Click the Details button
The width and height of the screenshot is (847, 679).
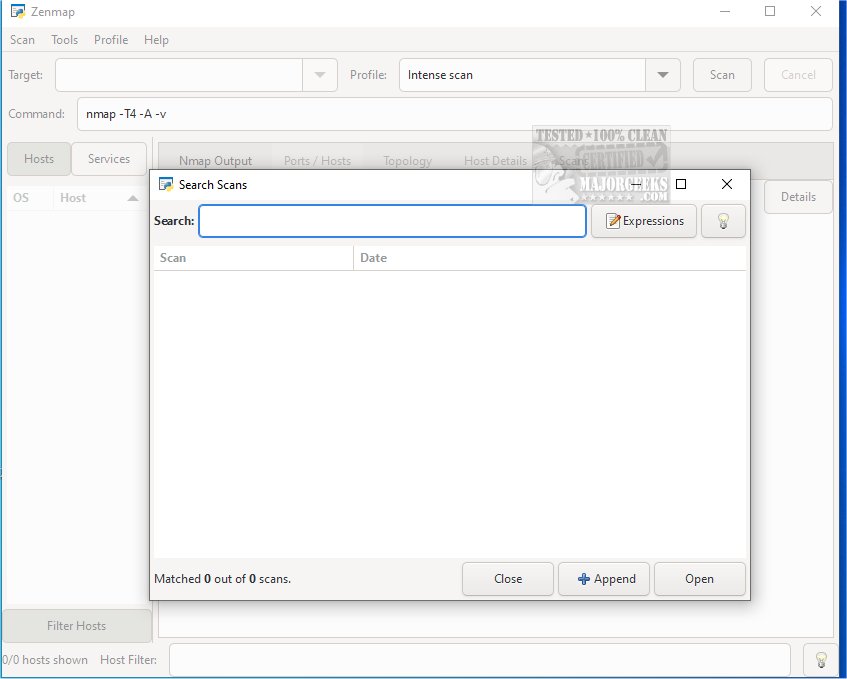tap(798, 197)
